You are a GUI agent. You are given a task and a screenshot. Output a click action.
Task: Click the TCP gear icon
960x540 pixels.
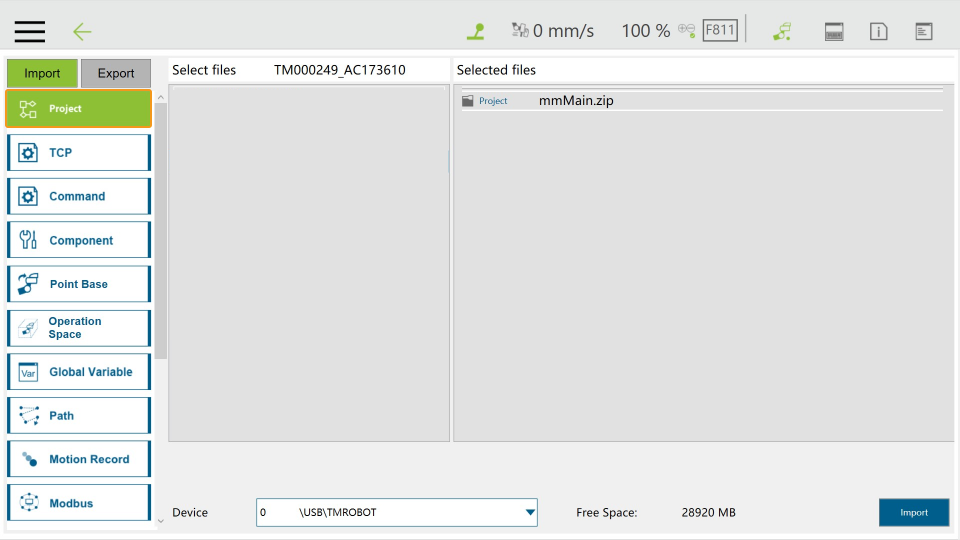point(28,152)
